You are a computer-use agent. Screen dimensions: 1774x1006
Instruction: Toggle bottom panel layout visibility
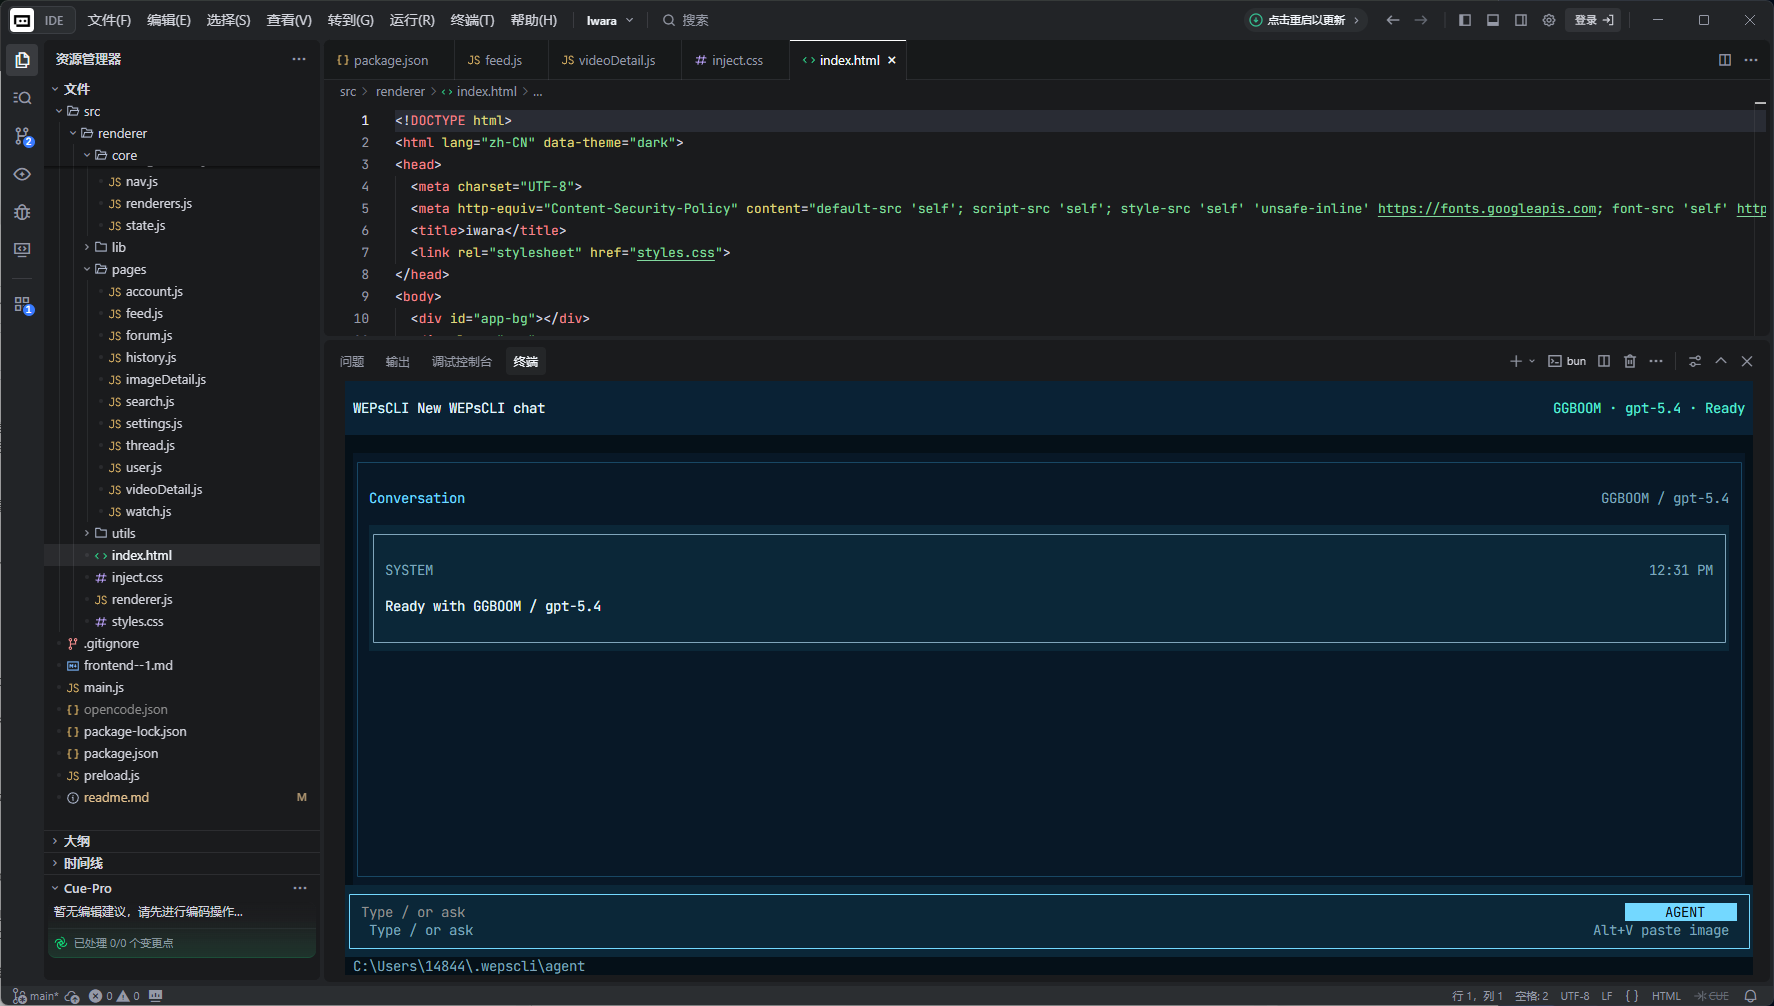[1493, 20]
